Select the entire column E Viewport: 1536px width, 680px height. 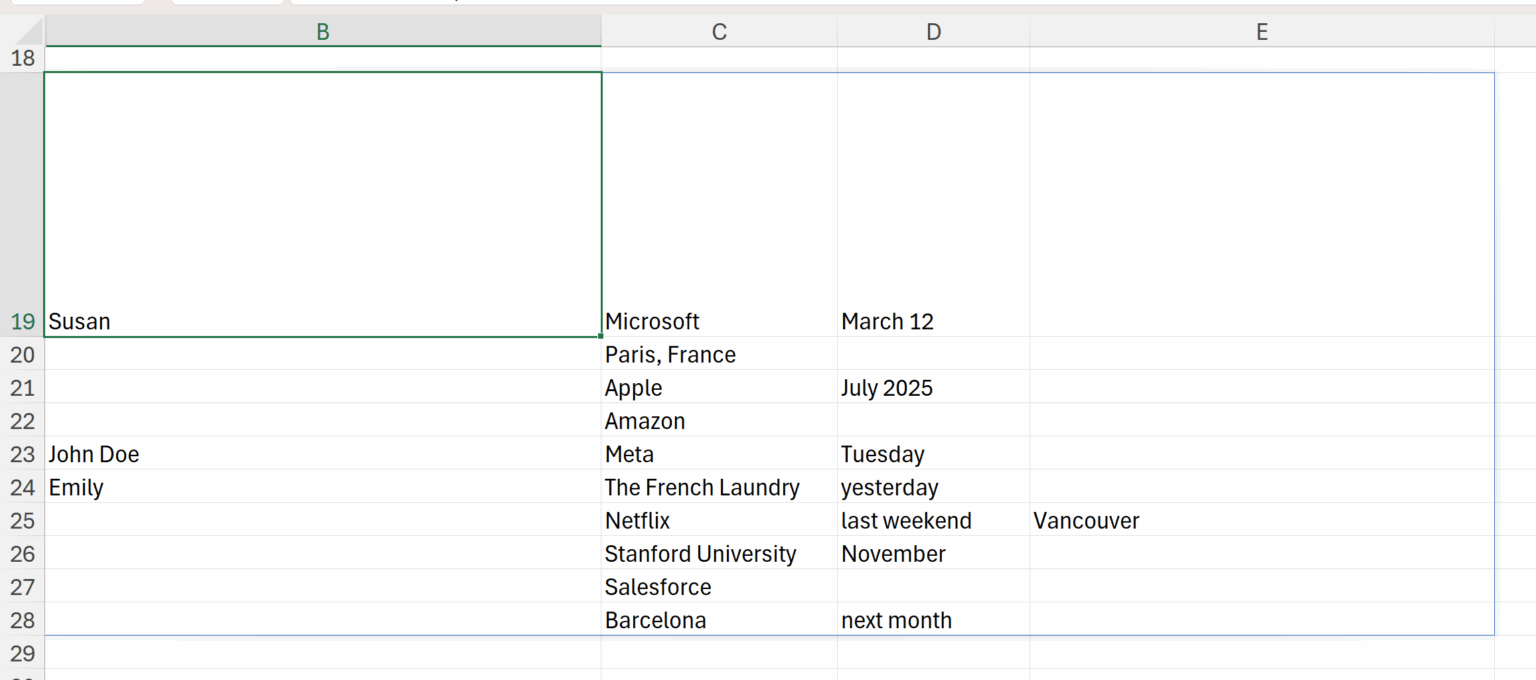[1261, 32]
